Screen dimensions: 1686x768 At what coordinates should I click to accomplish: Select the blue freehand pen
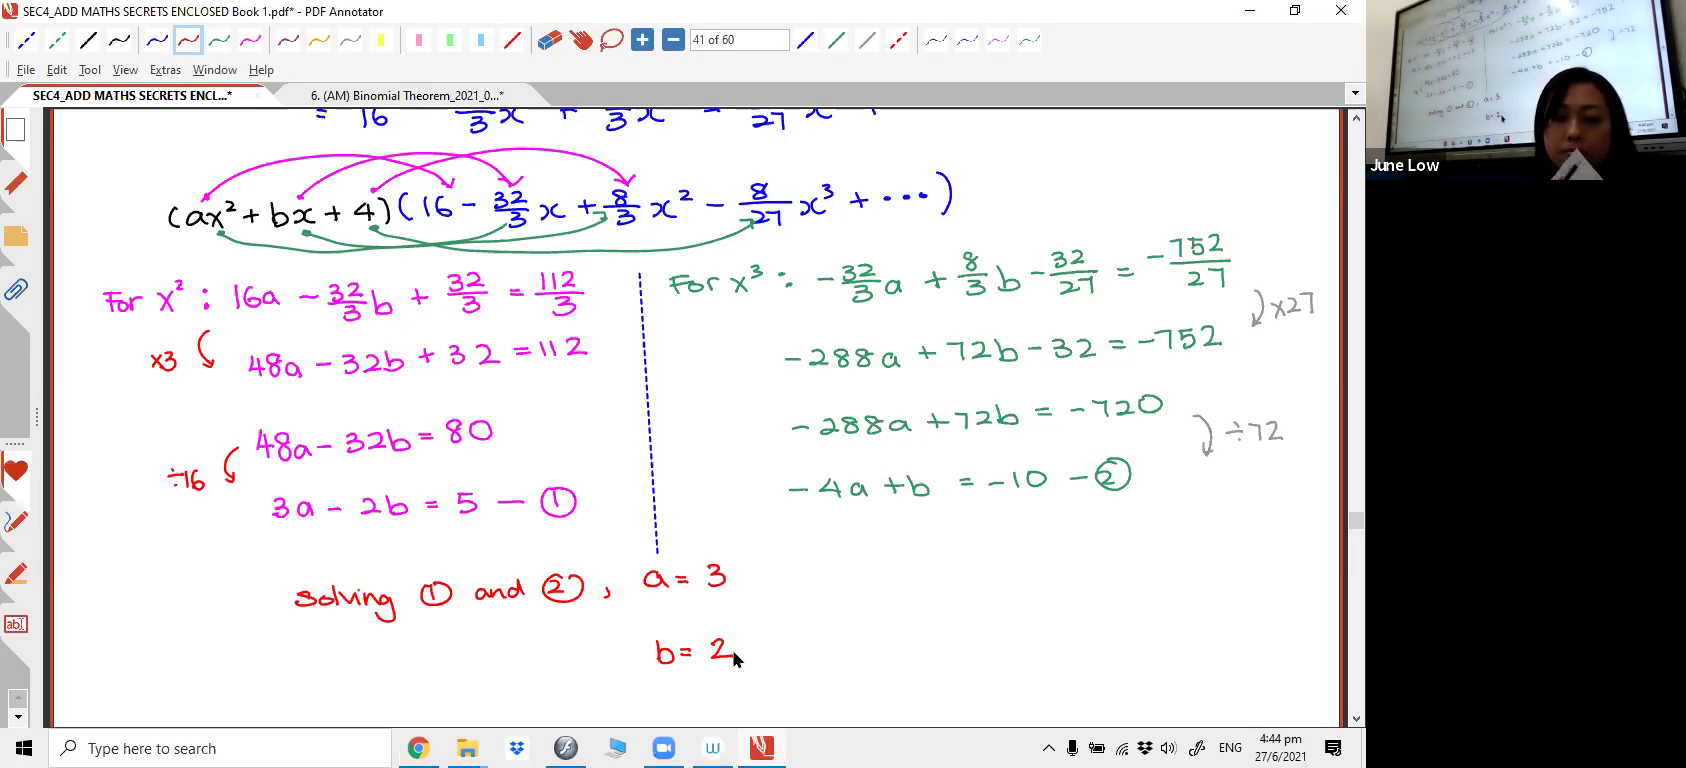click(x=157, y=41)
